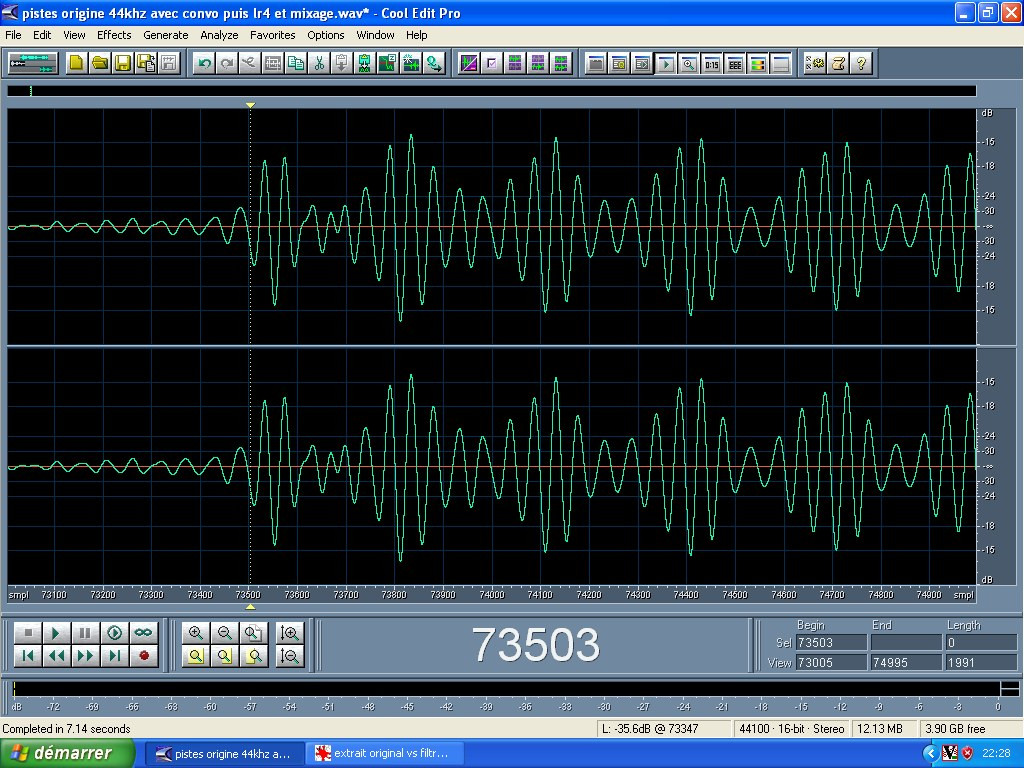Click the yellow cursor marker above waveform
The image size is (1024, 768).
click(250, 105)
